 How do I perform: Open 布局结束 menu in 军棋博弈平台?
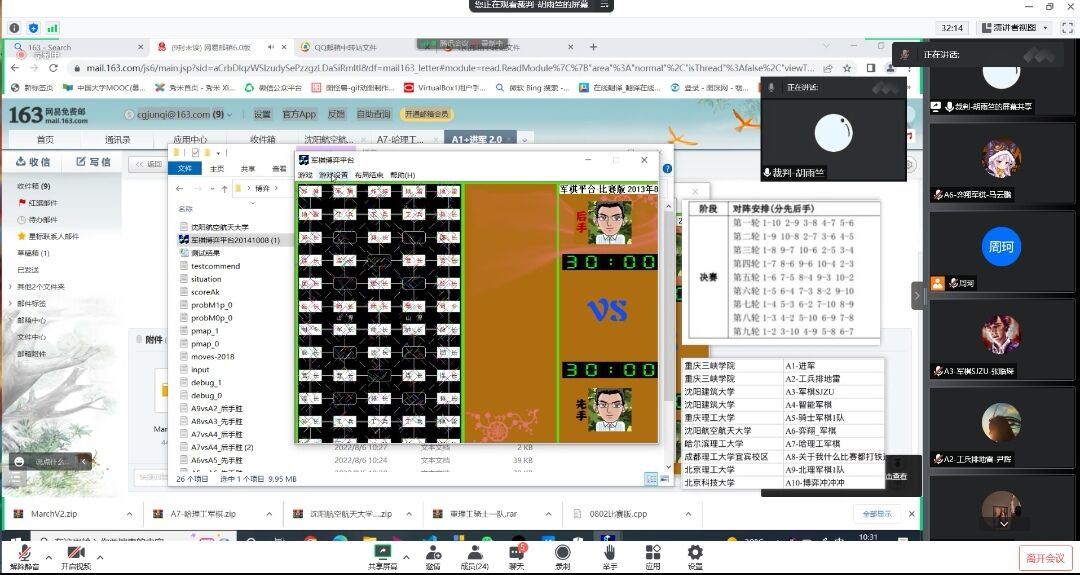pyautogui.click(x=368, y=175)
